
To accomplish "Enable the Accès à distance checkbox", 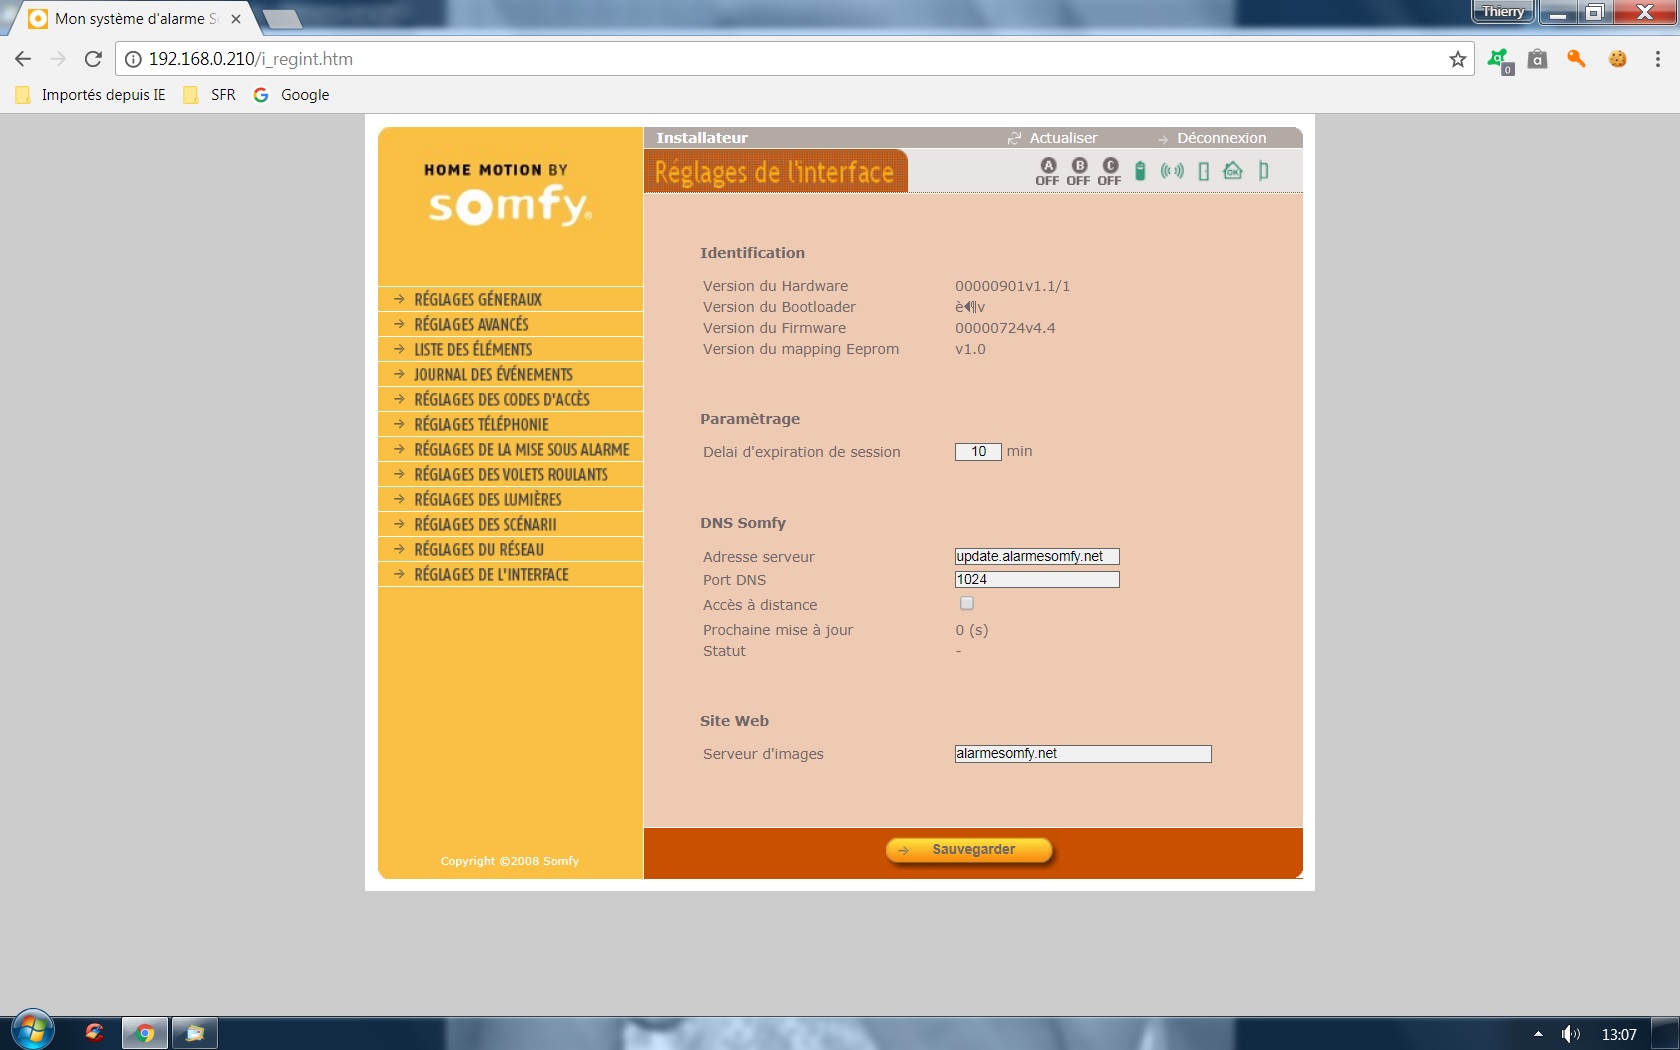I will (967, 603).
